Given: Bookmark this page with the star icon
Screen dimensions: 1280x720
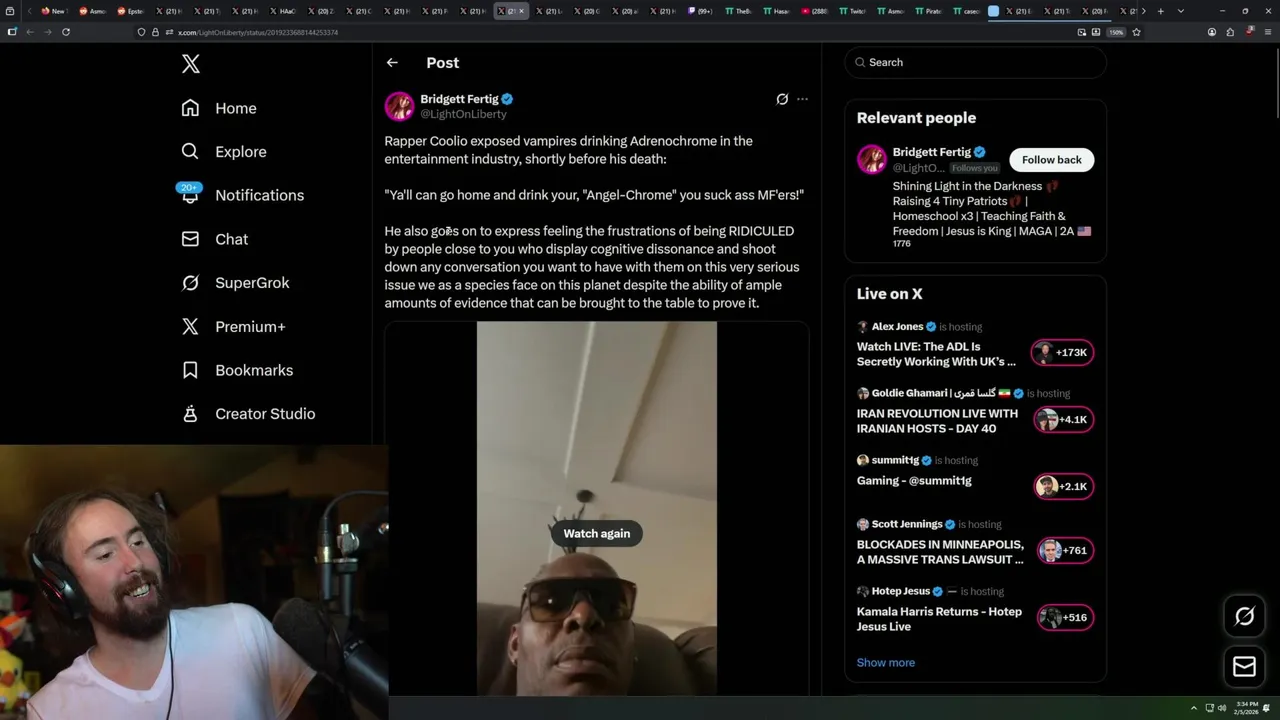Looking at the screenshot, I should [x=1136, y=32].
